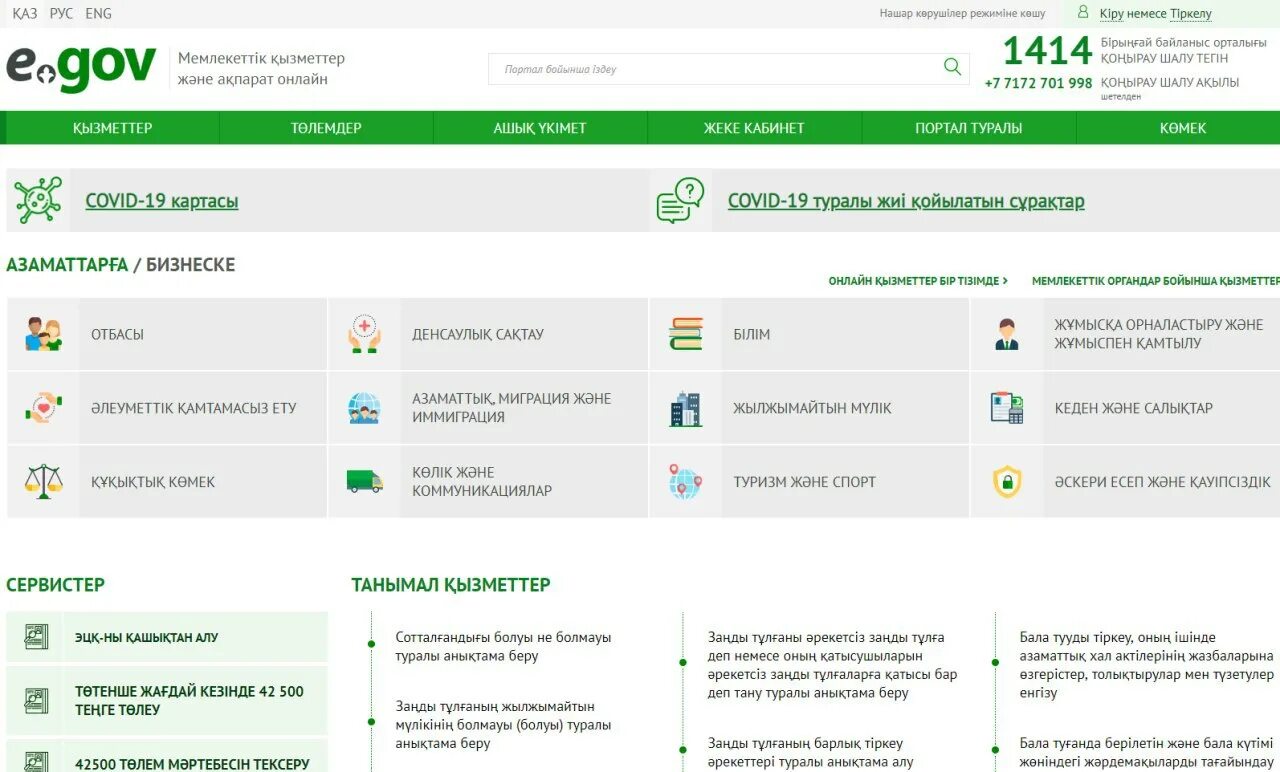Click the icon beside ЭЦҚ-НЫ ҚАШЫҚТАН АЛУ
Viewport: 1280px width, 772px height.
(36, 637)
